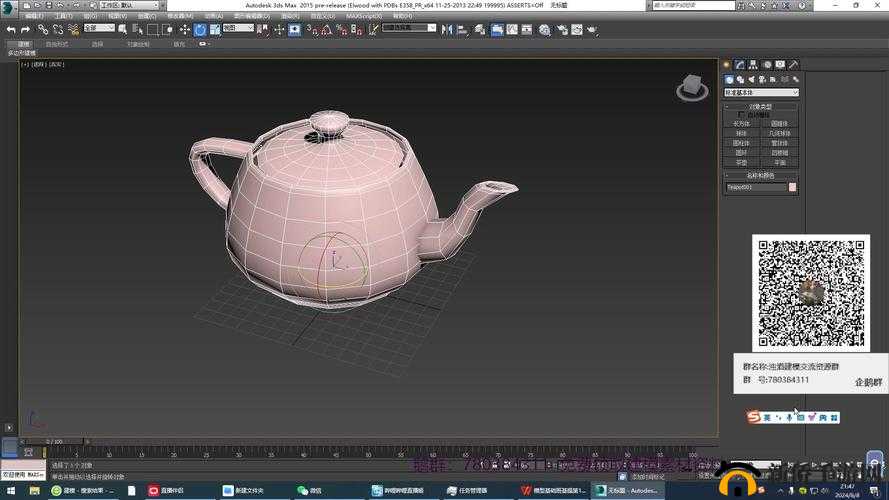Click the 平面 plane button
Viewport: 889px width, 500px height.
pyautogui.click(x=780, y=163)
